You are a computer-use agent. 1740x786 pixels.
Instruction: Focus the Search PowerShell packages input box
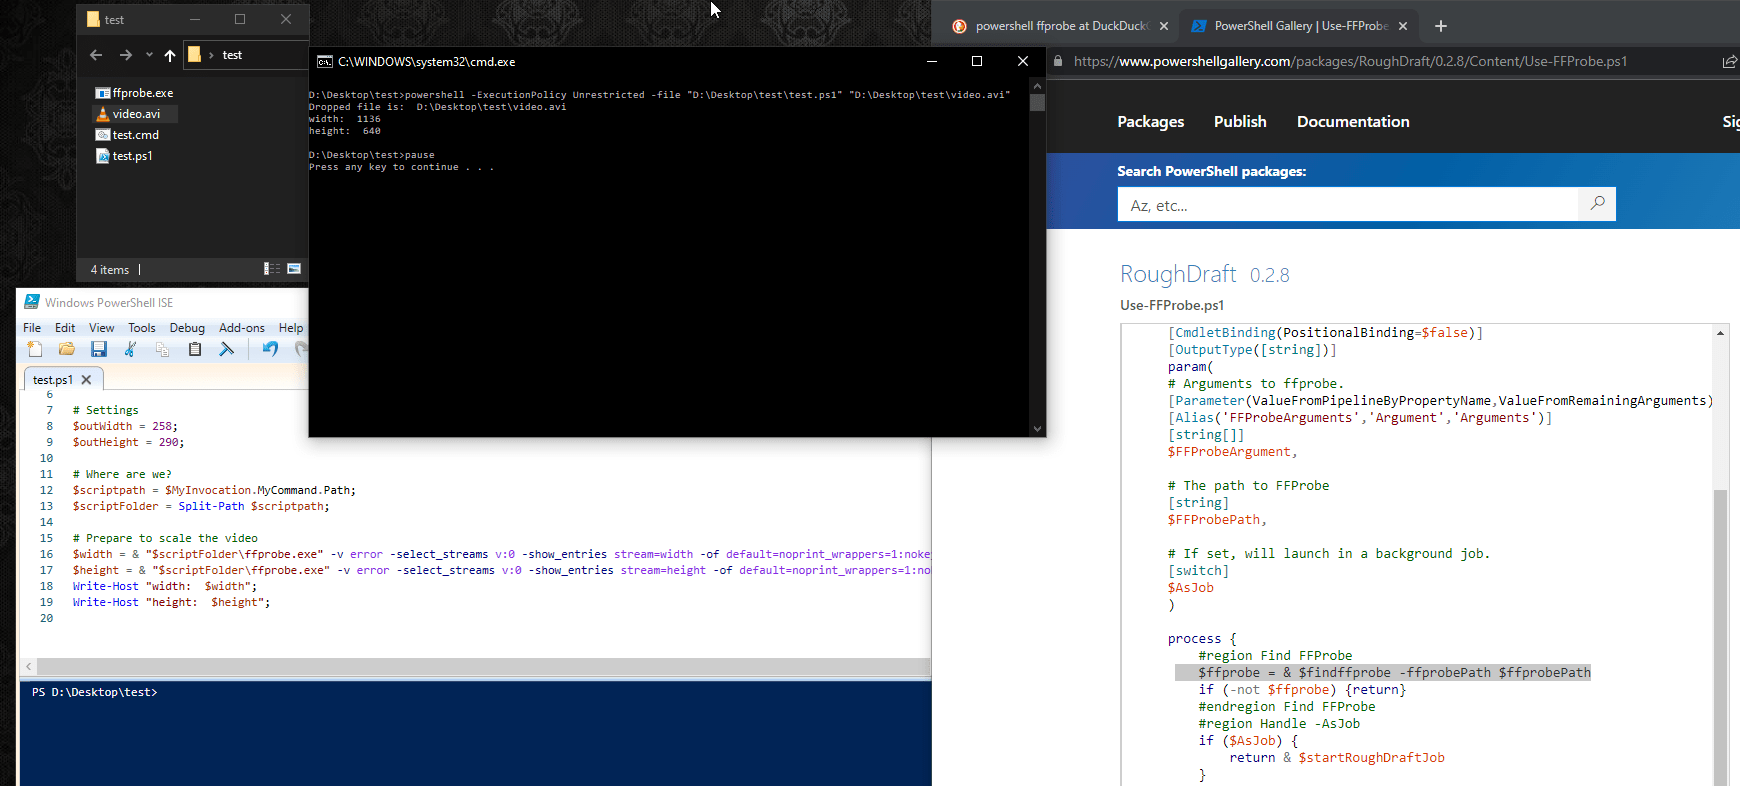1347,205
